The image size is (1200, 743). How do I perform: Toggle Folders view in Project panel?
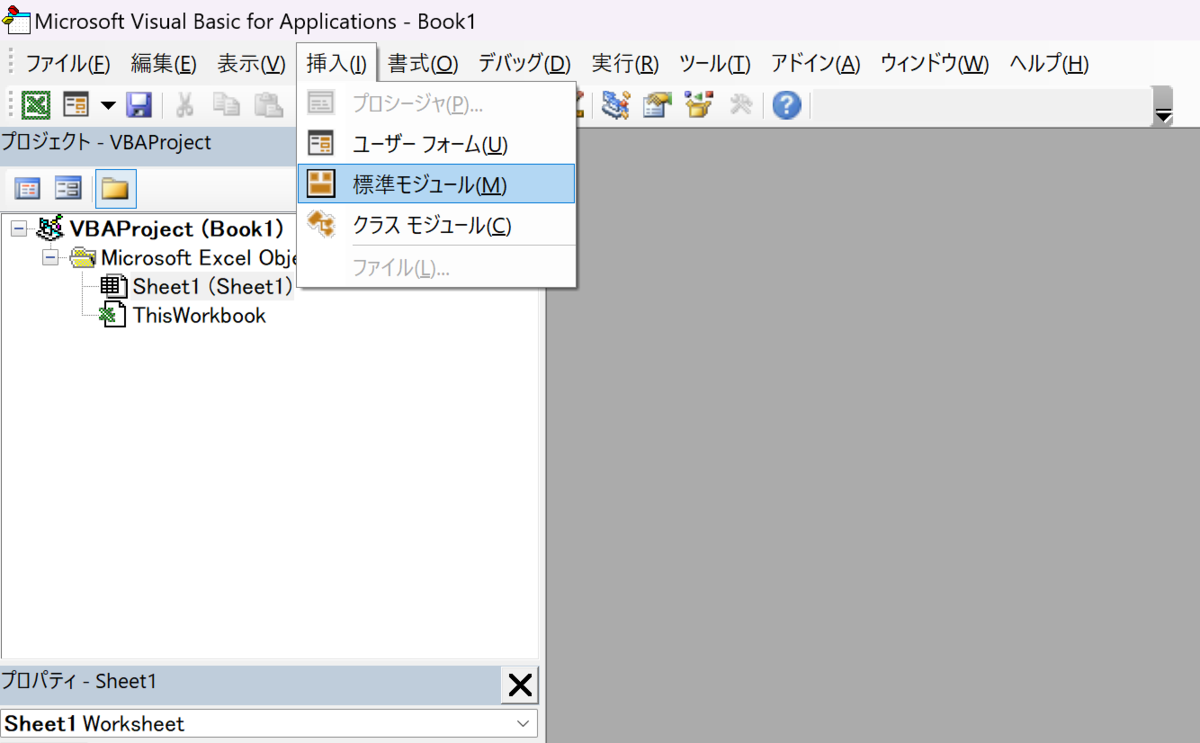tap(116, 188)
